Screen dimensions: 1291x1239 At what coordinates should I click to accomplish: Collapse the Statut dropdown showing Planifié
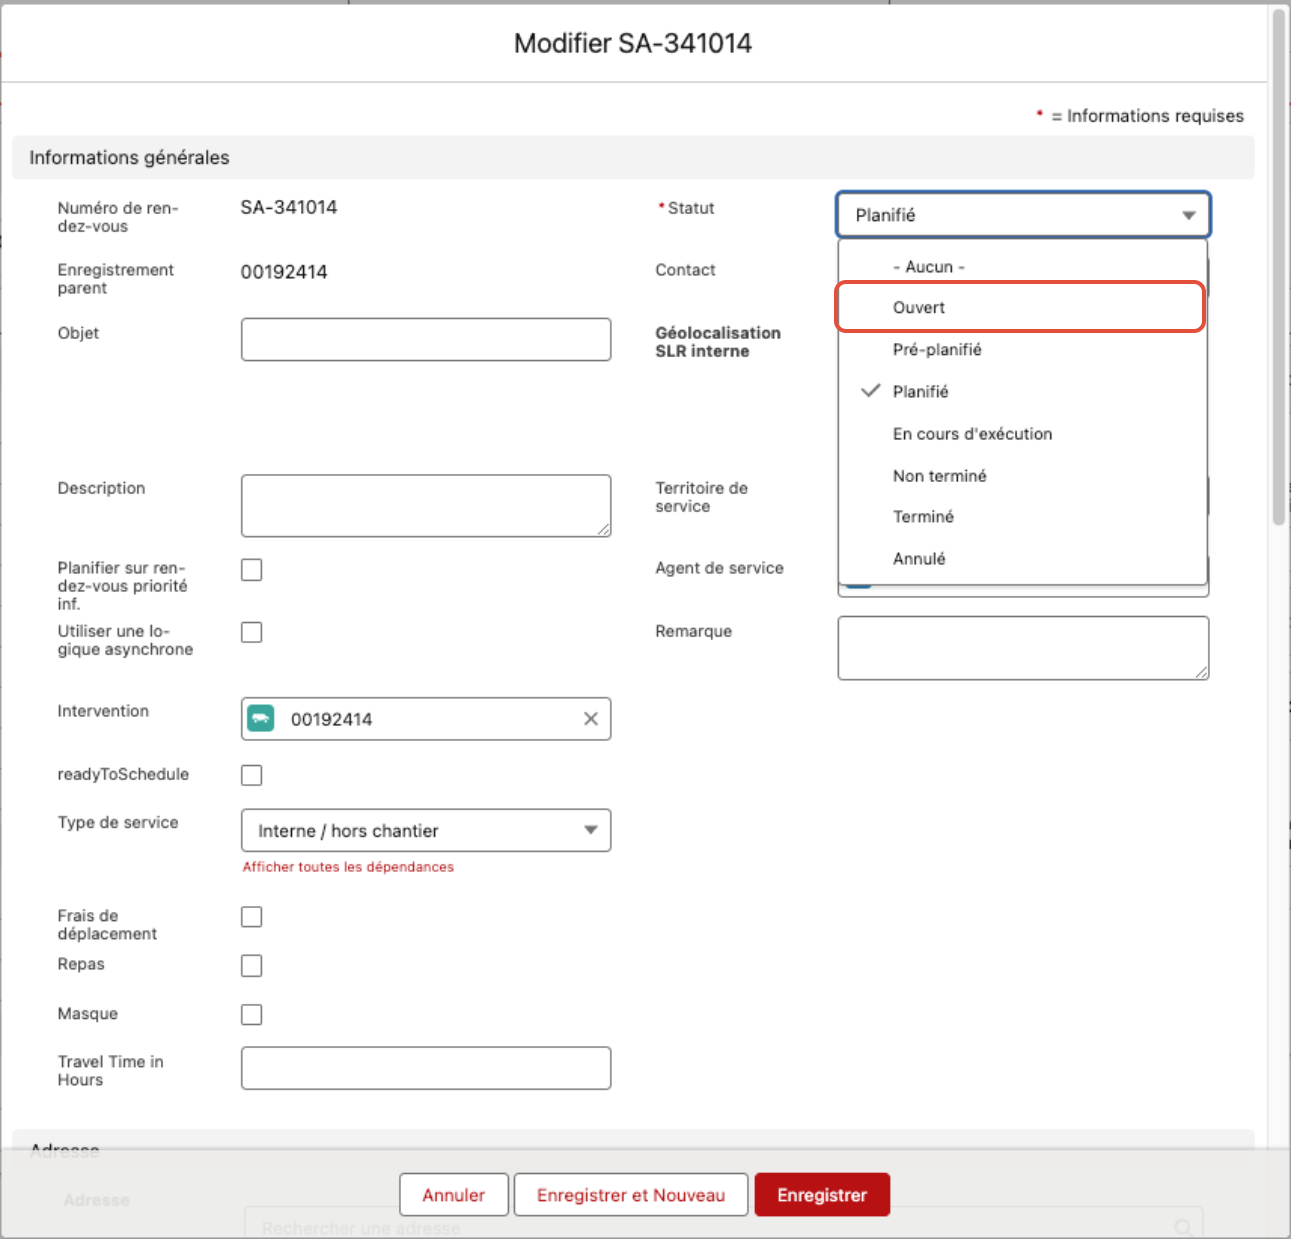pyautogui.click(x=1023, y=215)
